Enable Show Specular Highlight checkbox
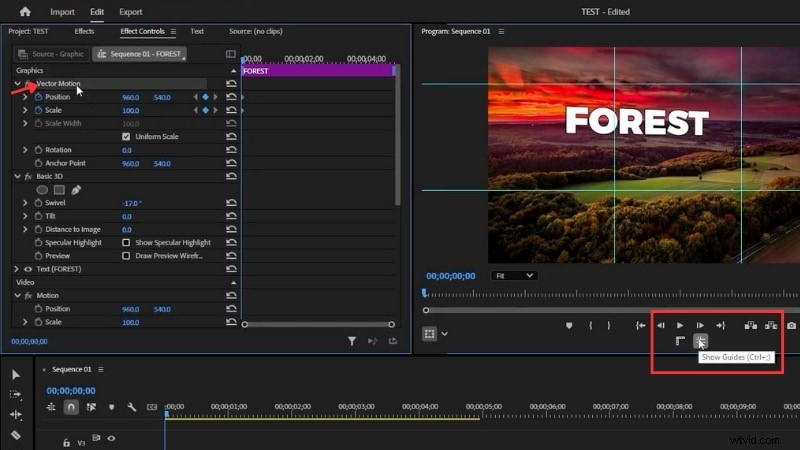This screenshot has height=450, width=800. [x=126, y=242]
